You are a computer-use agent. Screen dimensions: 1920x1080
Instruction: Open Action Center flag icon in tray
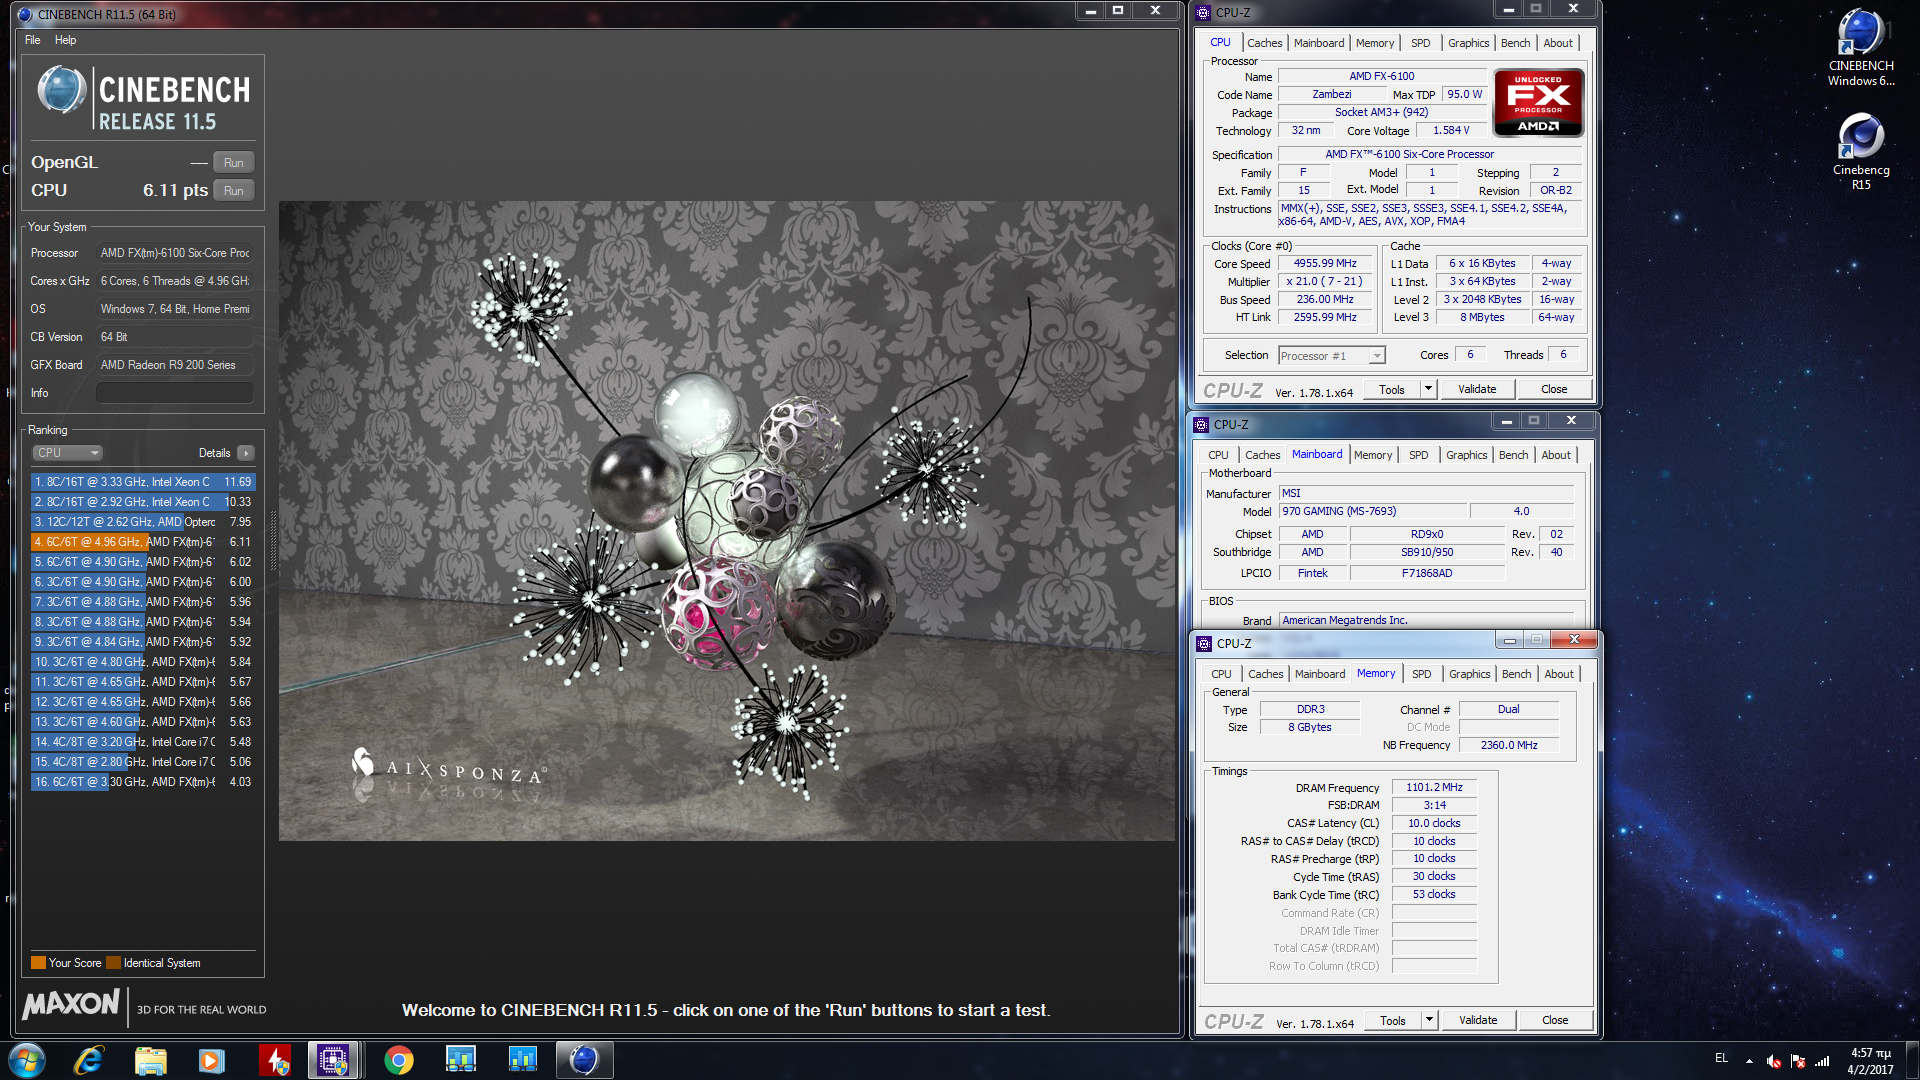[x=1798, y=1061]
